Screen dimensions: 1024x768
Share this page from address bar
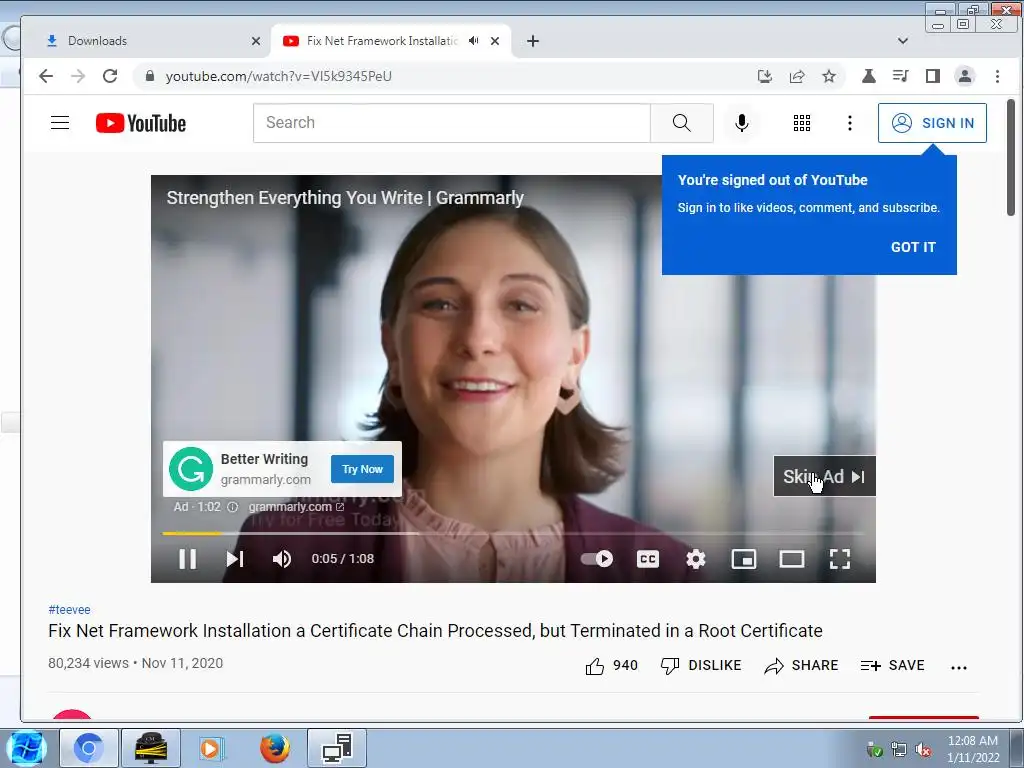(797, 76)
